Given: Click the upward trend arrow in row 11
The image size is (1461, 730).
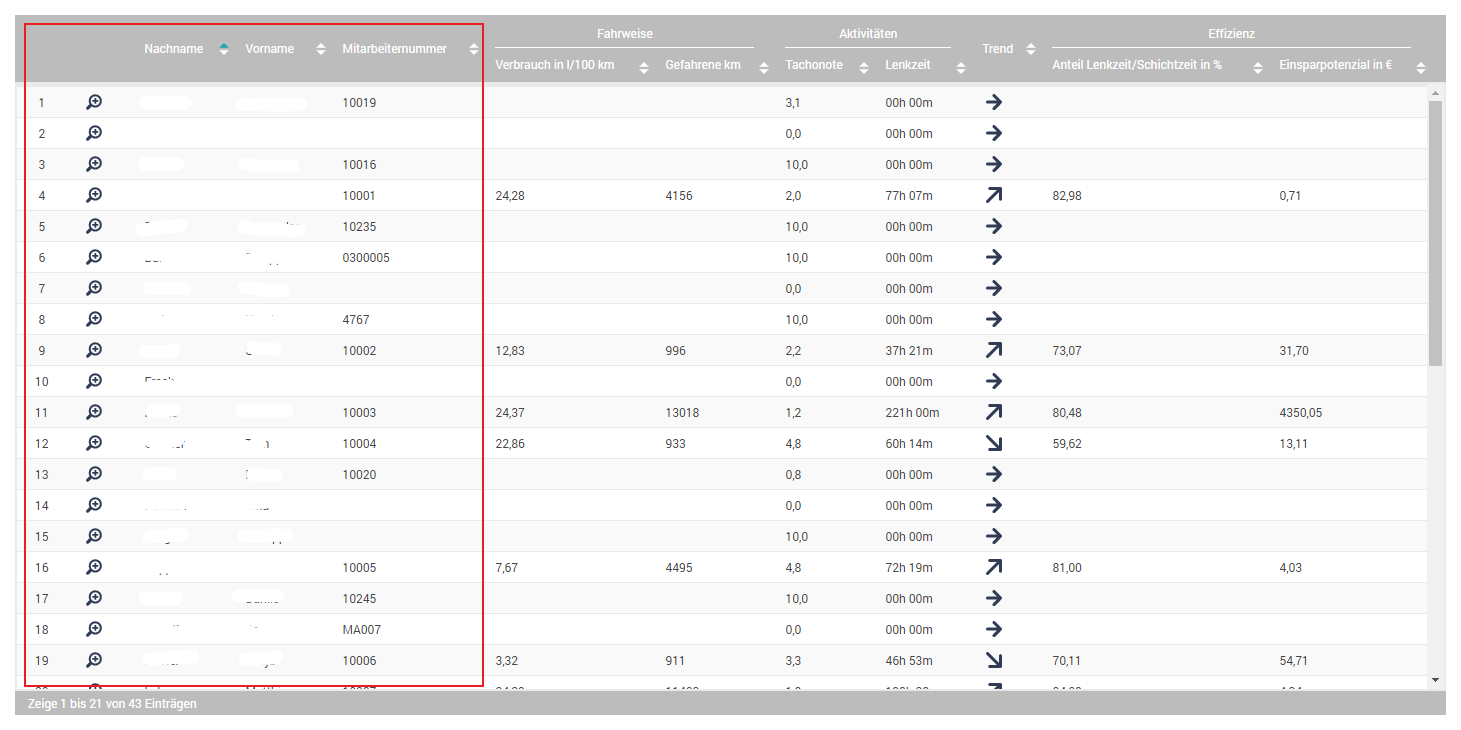Looking at the screenshot, I should click(993, 412).
